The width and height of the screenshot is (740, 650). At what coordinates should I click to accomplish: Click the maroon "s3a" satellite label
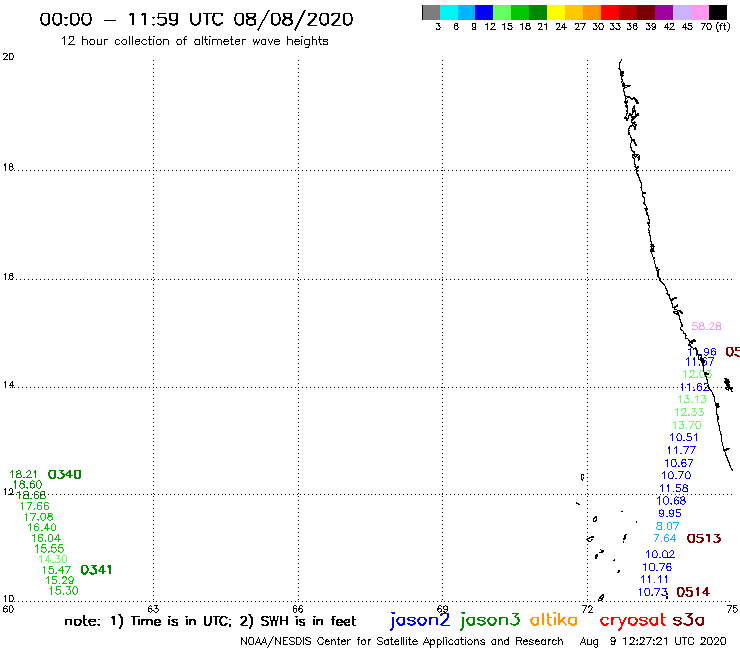(688, 620)
